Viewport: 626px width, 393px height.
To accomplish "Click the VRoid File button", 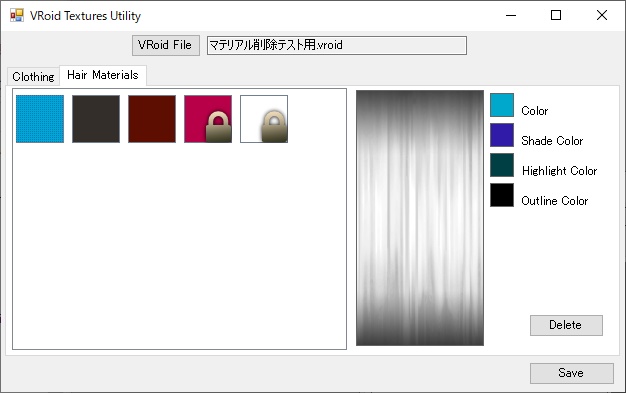I will 166,45.
